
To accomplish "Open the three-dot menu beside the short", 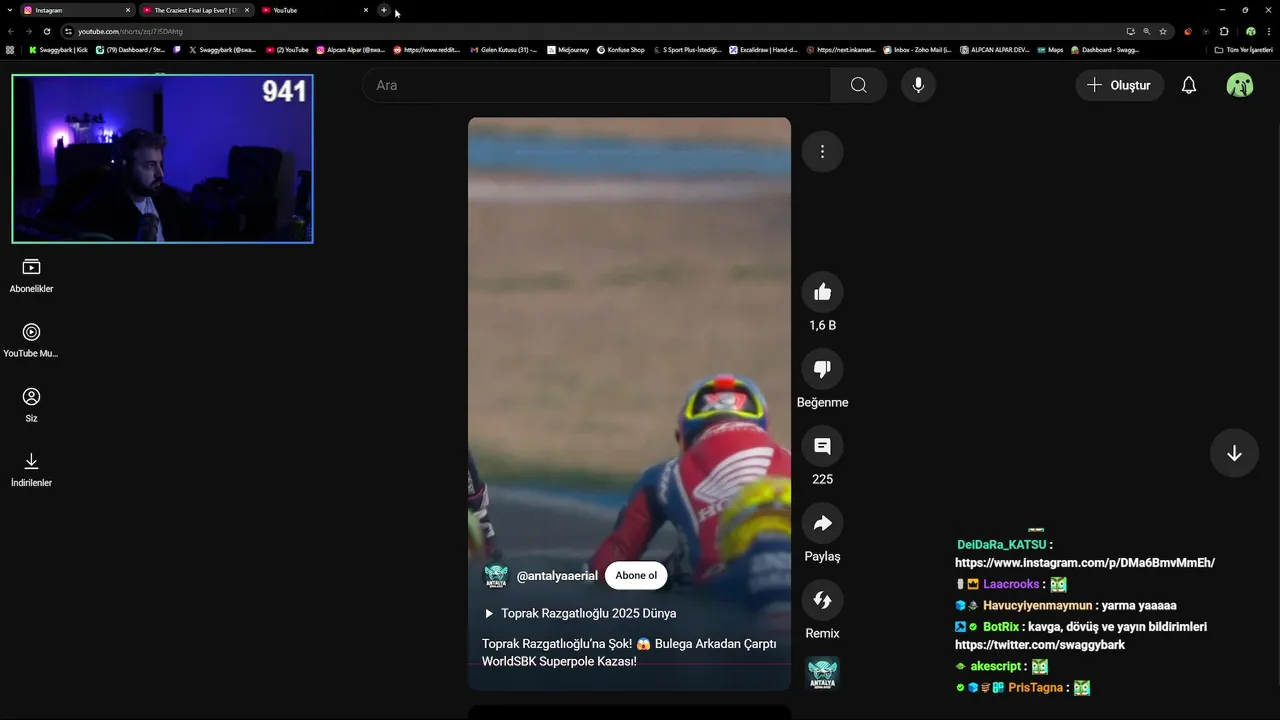I will click(822, 151).
